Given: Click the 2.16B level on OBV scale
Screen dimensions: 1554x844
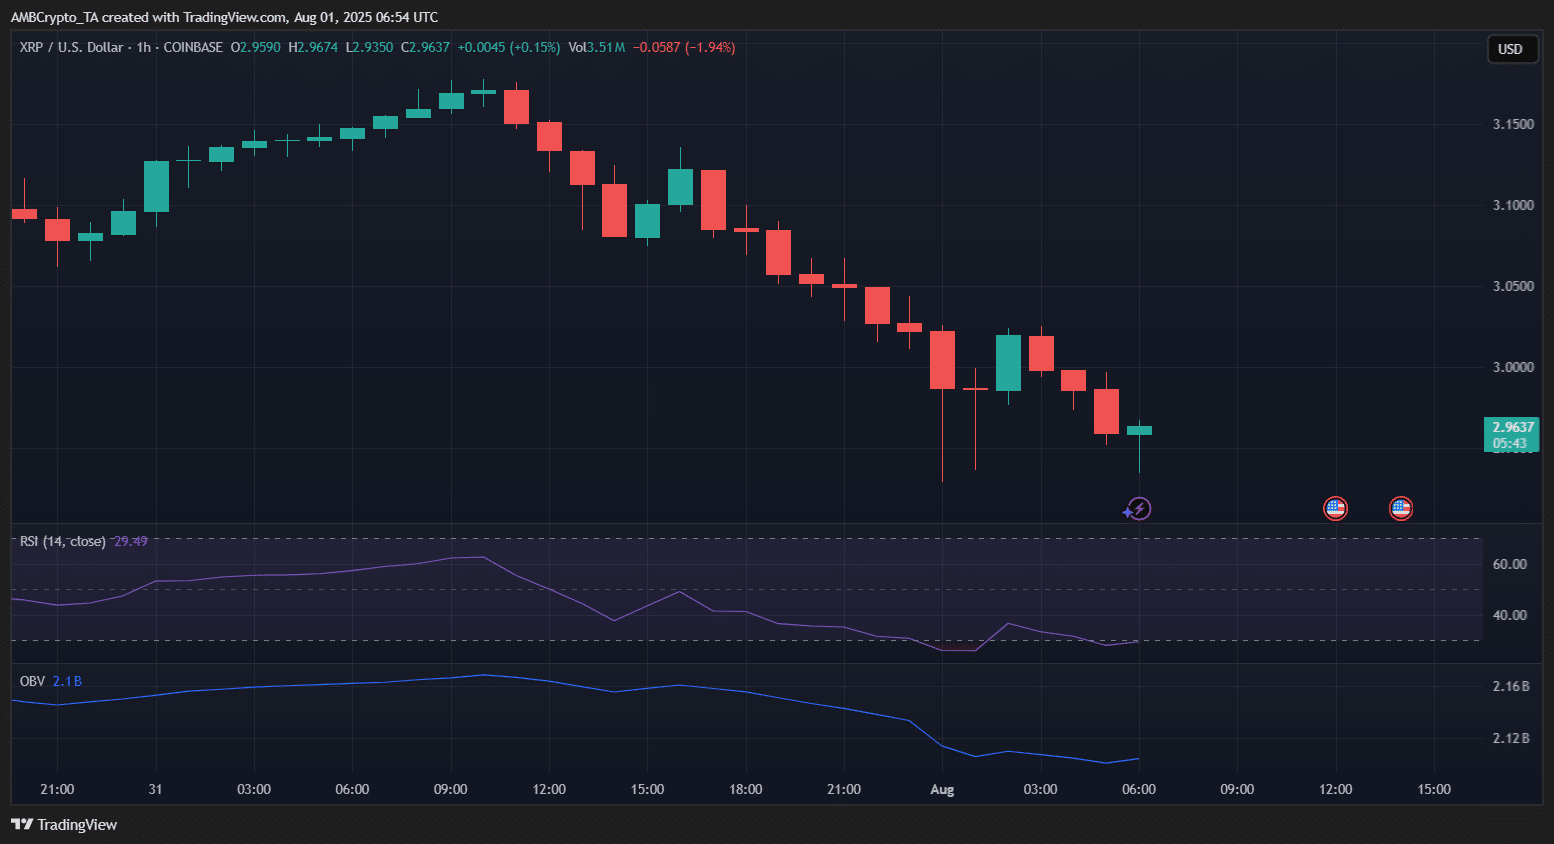Looking at the screenshot, I should (1510, 686).
